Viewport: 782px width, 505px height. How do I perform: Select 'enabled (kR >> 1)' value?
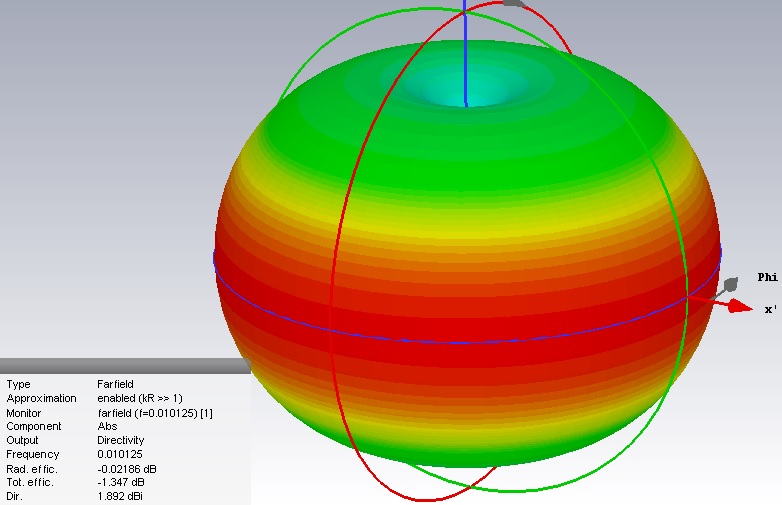(x=140, y=398)
